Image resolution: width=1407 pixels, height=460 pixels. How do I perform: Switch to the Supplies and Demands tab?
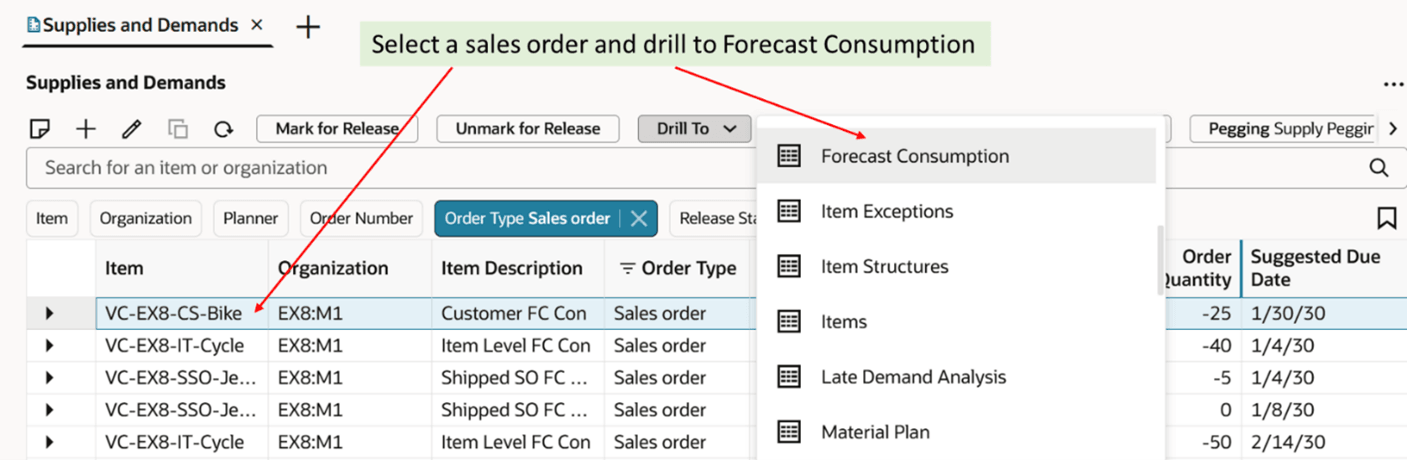[140, 25]
